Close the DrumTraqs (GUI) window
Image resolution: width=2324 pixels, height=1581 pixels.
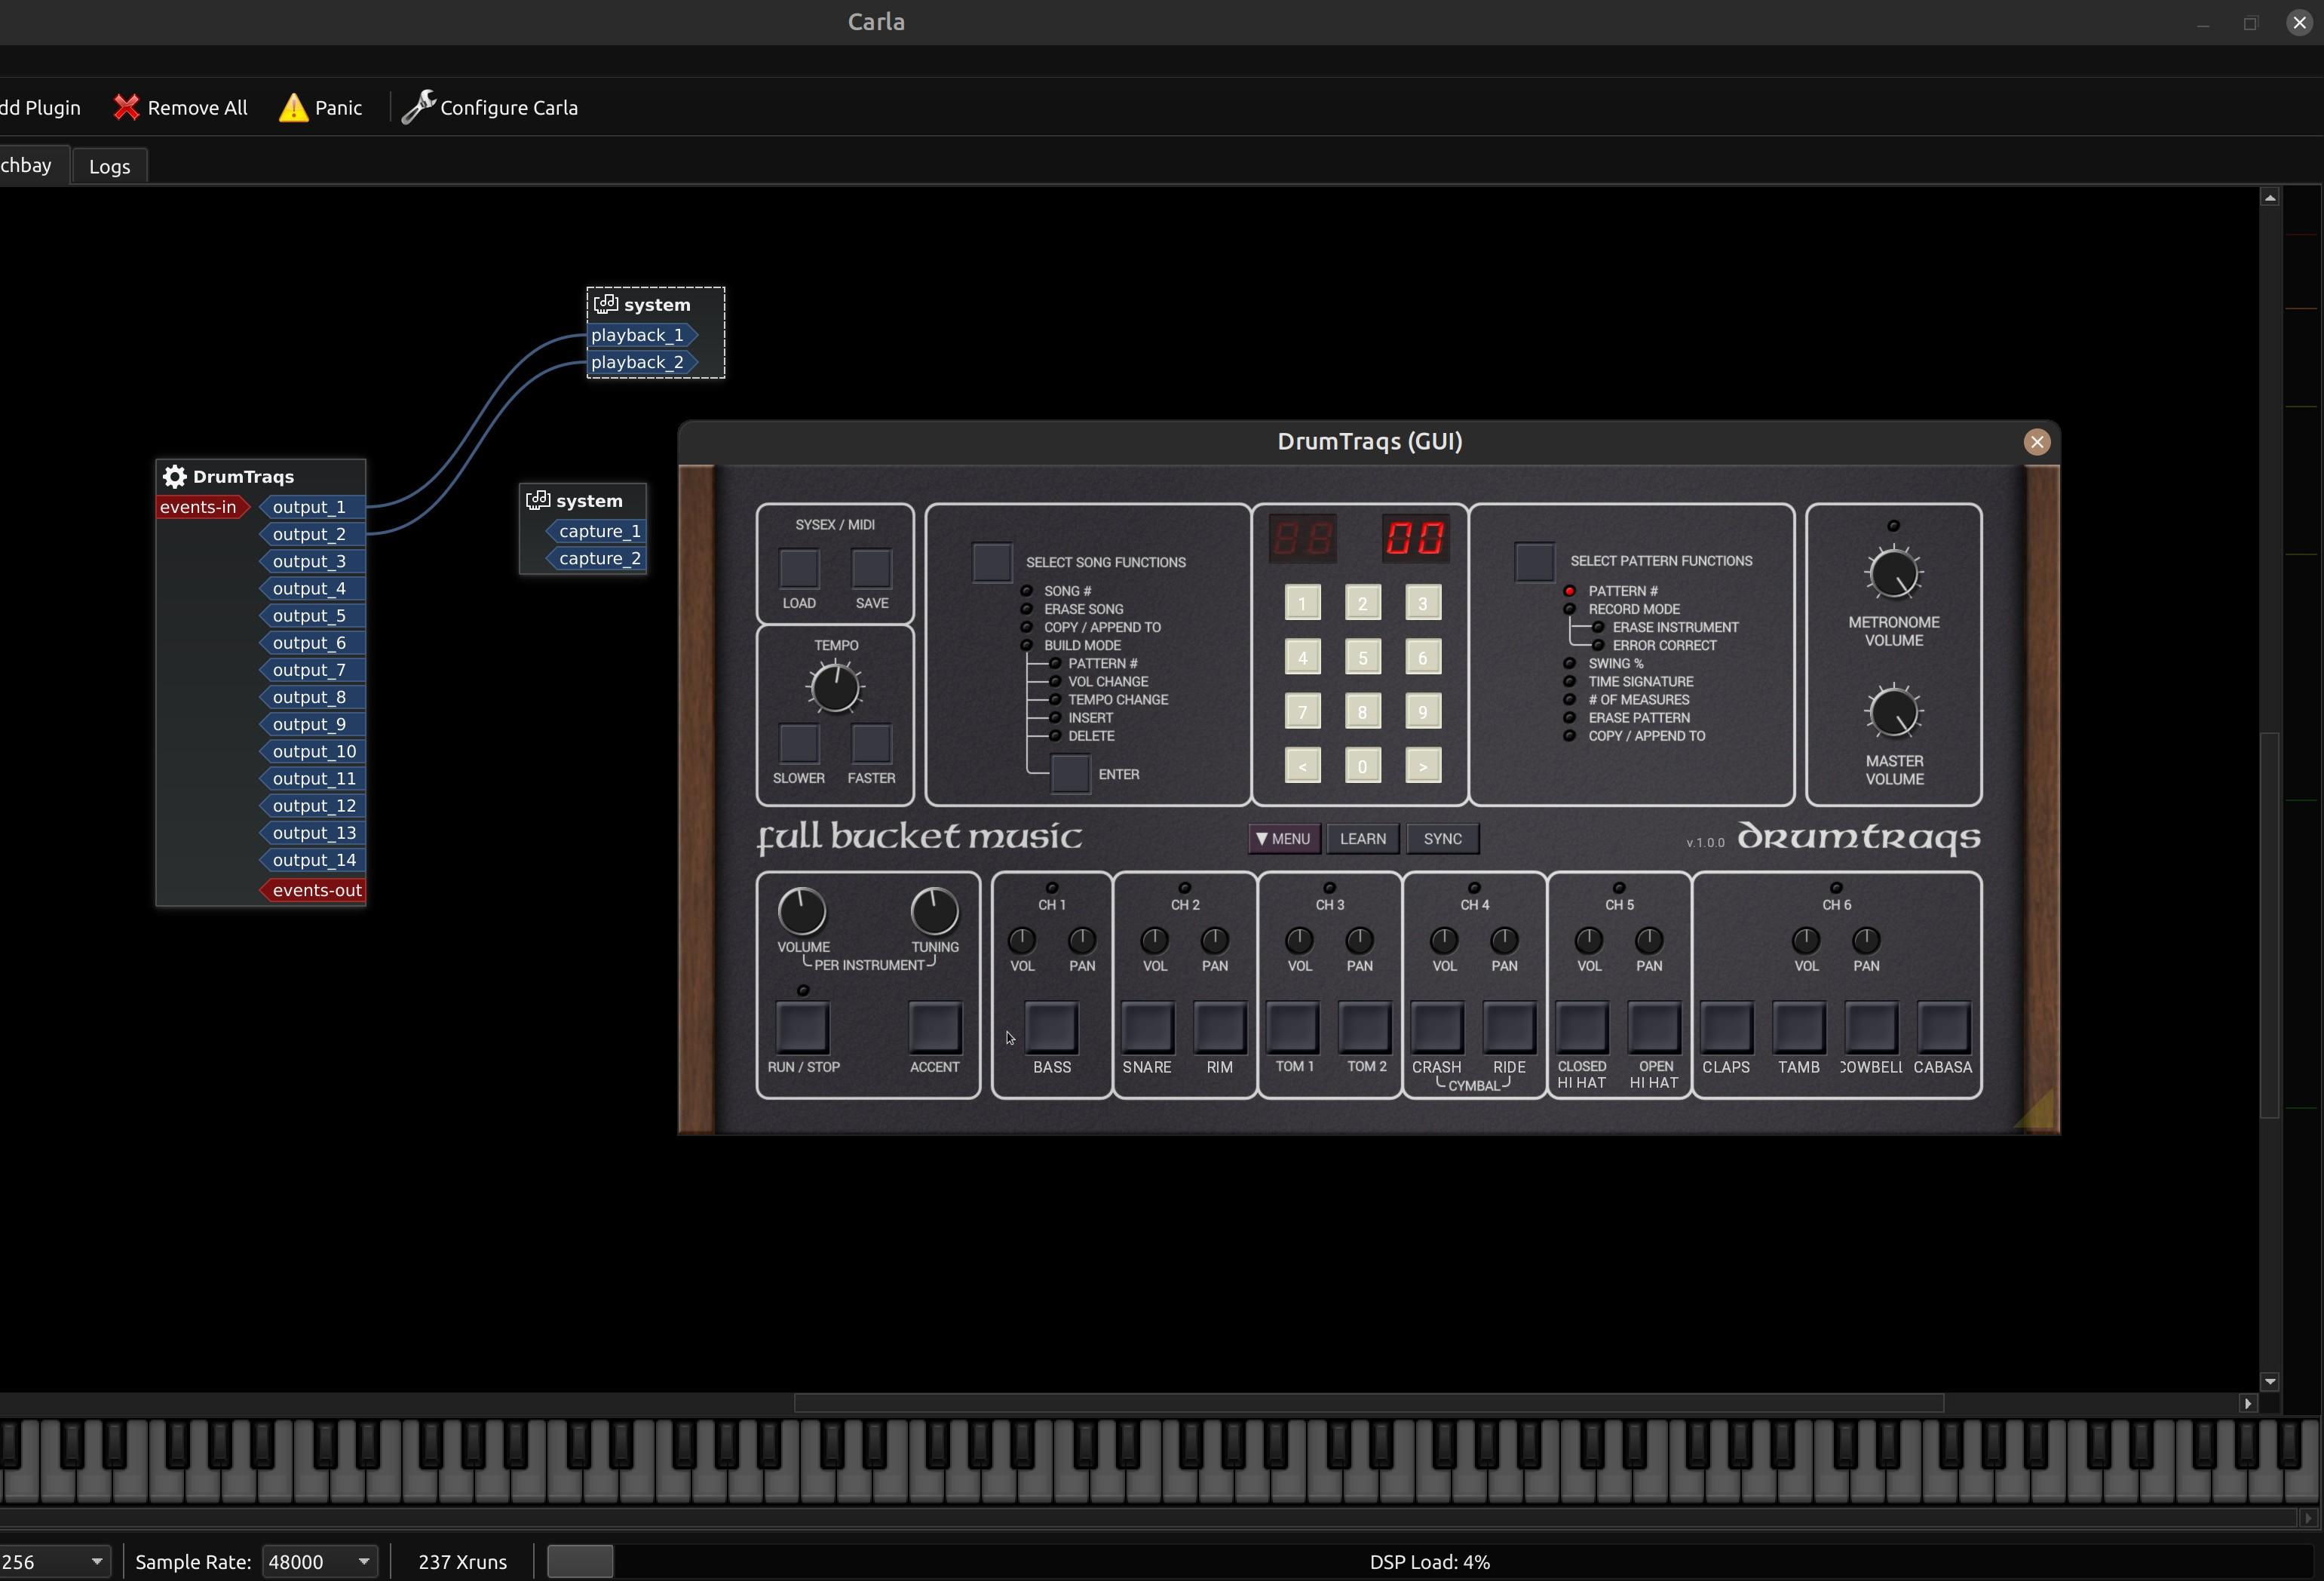click(2037, 442)
